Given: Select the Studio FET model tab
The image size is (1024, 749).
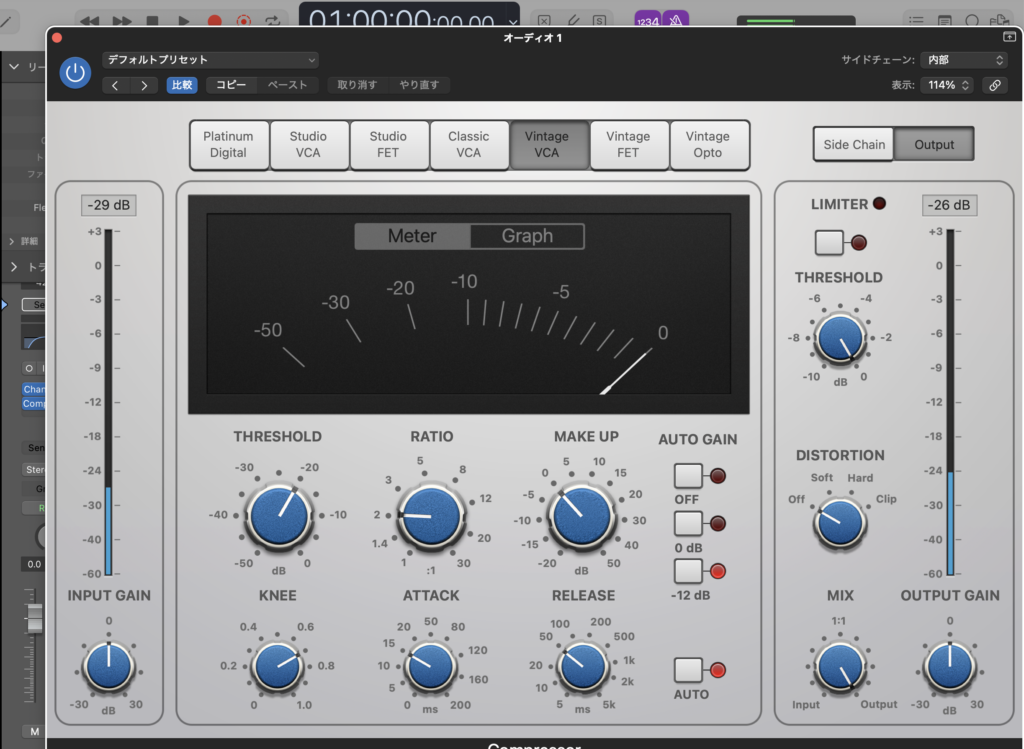Looking at the screenshot, I should [388, 144].
